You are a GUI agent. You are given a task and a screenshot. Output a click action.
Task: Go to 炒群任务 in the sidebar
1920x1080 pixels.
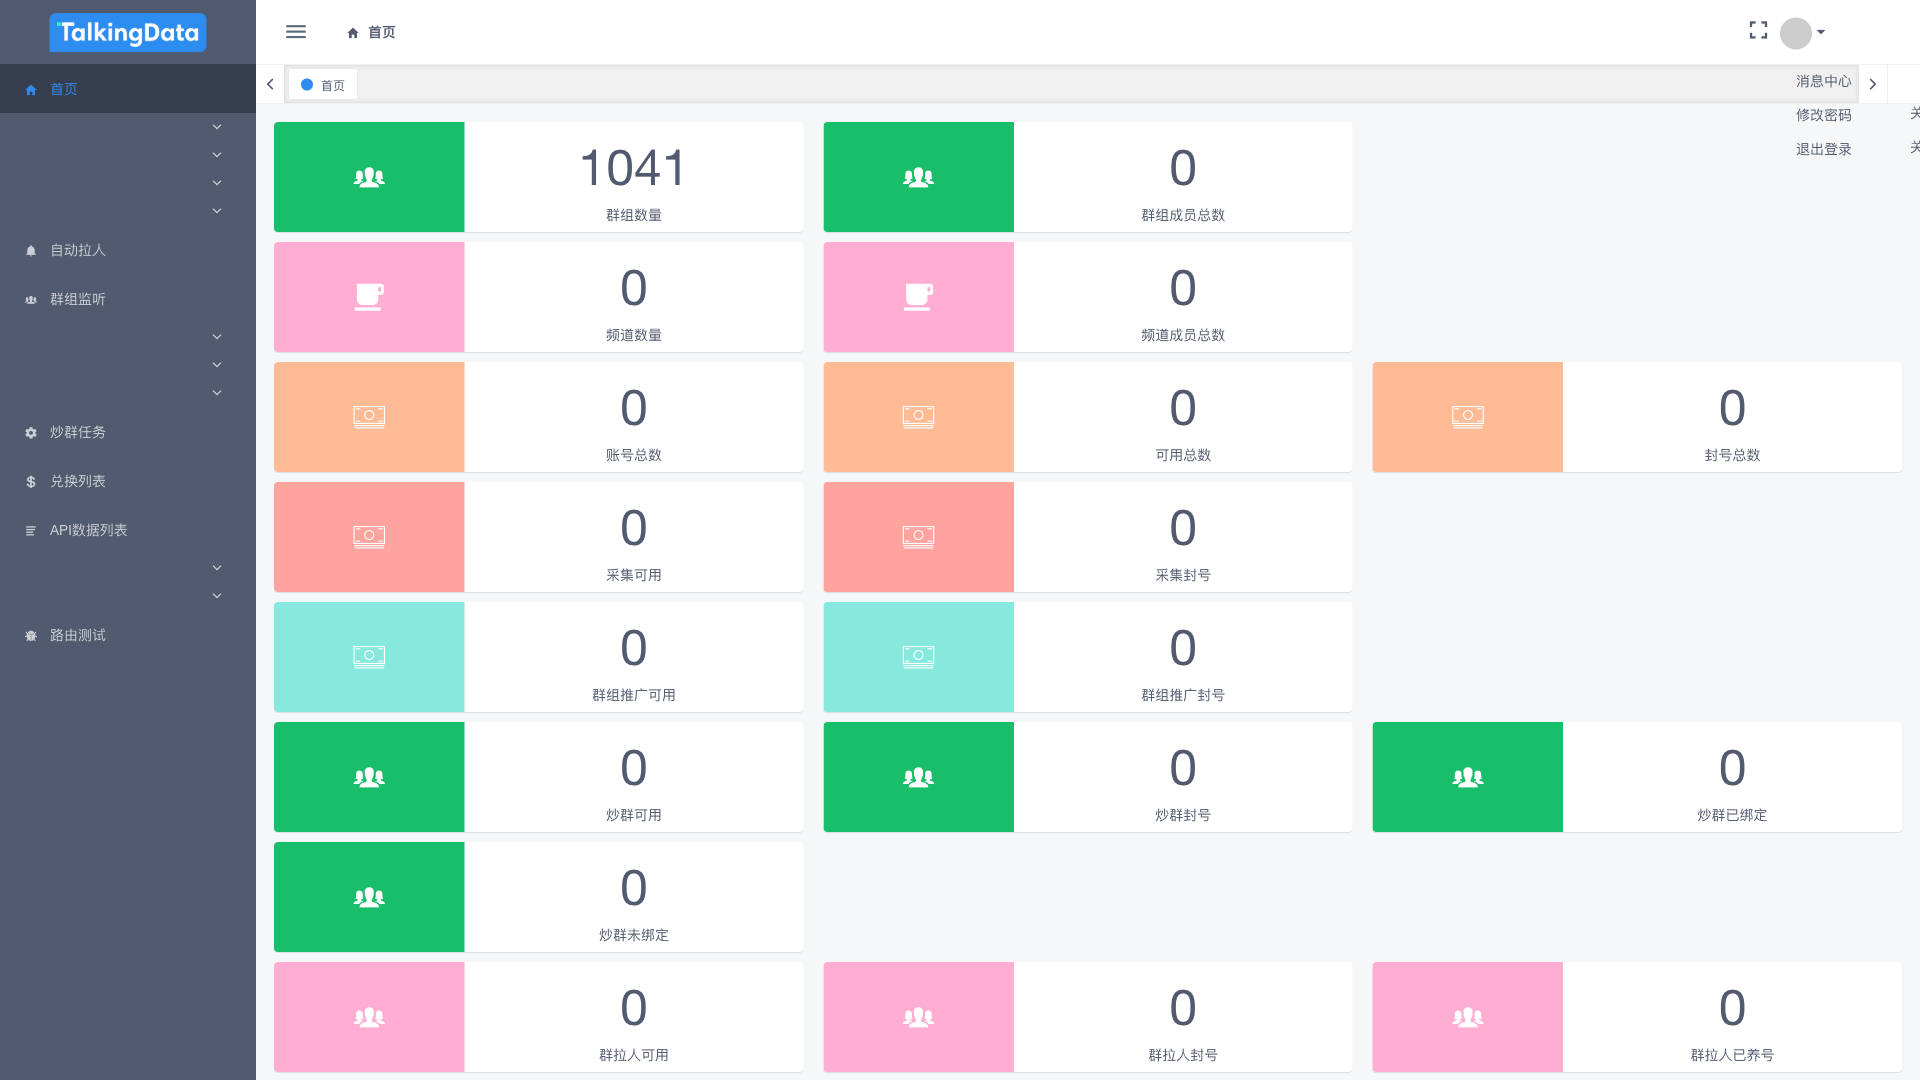click(x=78, y=432)
